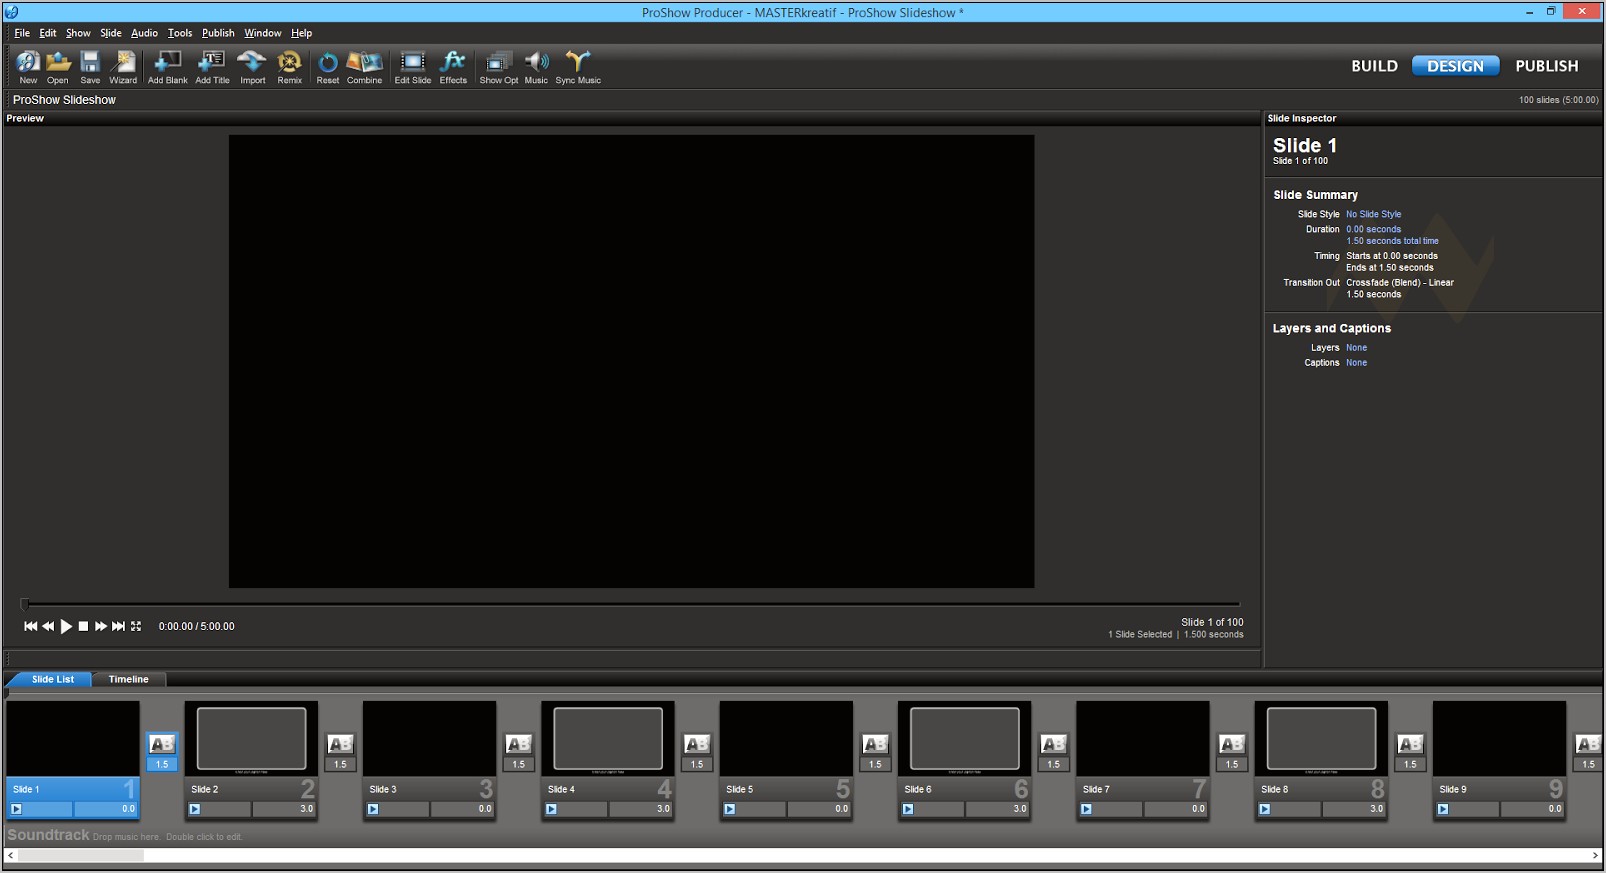
Task: Open the Audio menu
Action: 144,33
